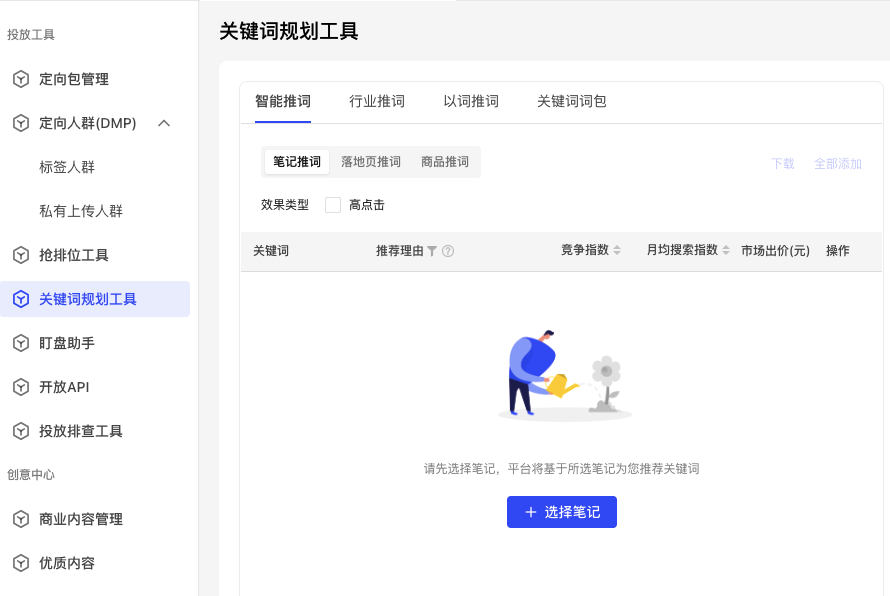Click the cube icon beside 抢排位工具
890x596 pixels.
point(21,255)
